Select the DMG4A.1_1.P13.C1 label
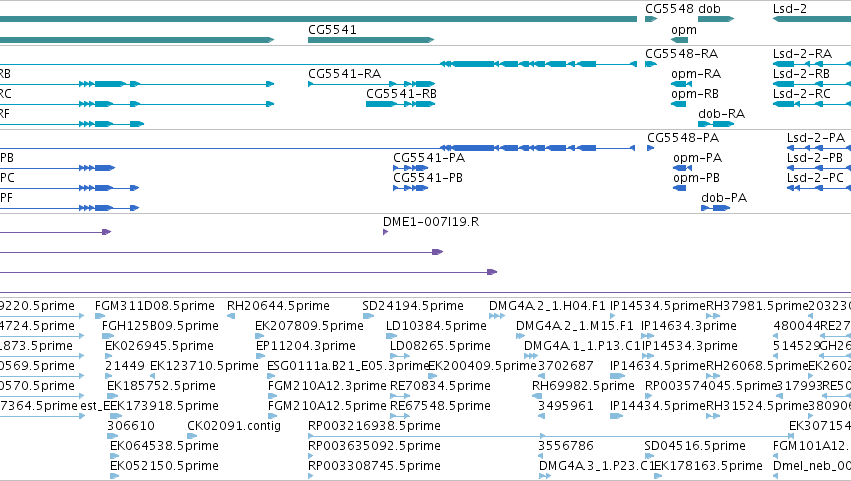 tap(582, 346)
